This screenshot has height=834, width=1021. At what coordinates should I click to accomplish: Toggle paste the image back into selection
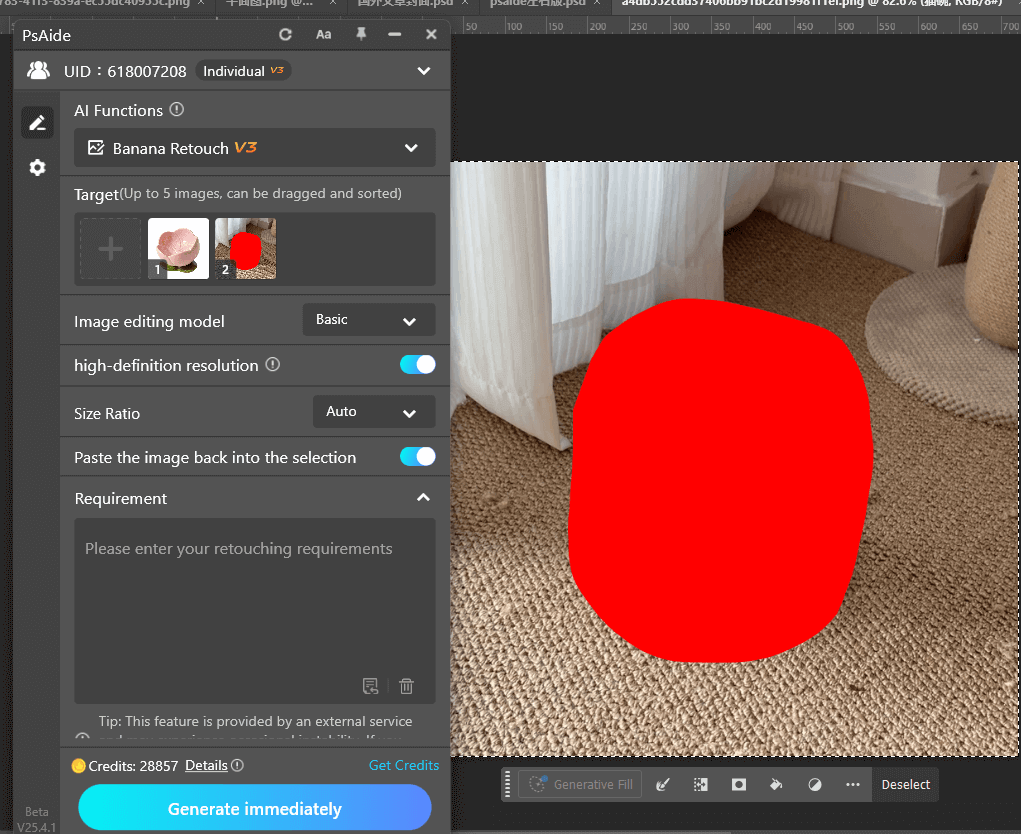pos(417,456)
